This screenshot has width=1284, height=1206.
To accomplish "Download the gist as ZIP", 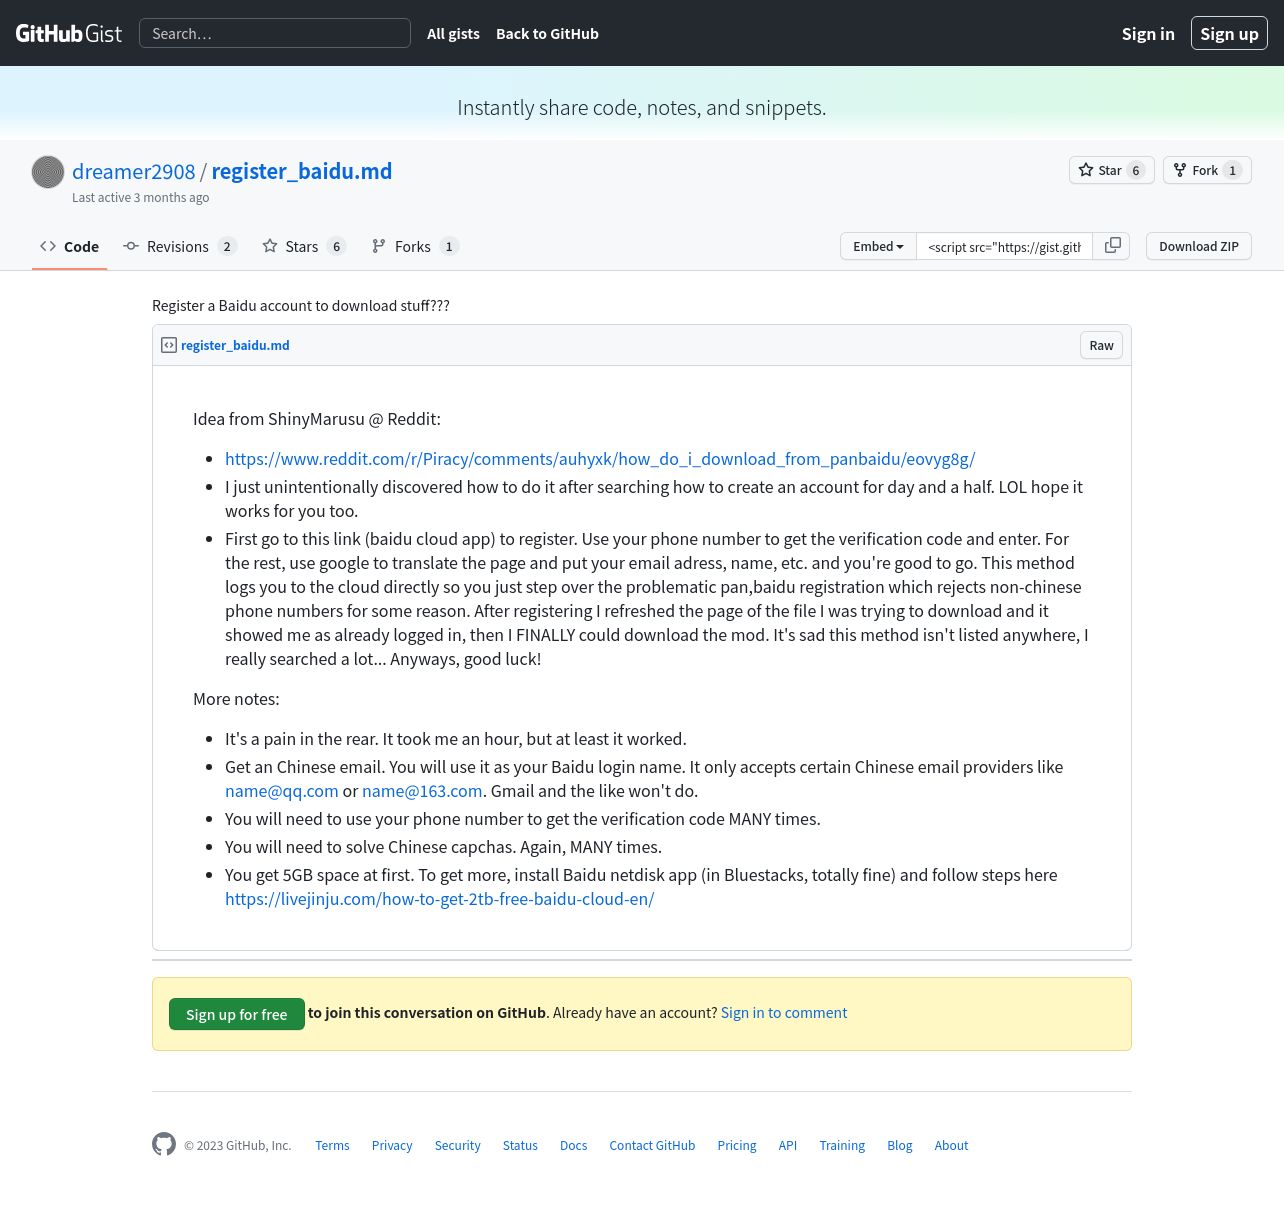I will tap(1199, 246).
